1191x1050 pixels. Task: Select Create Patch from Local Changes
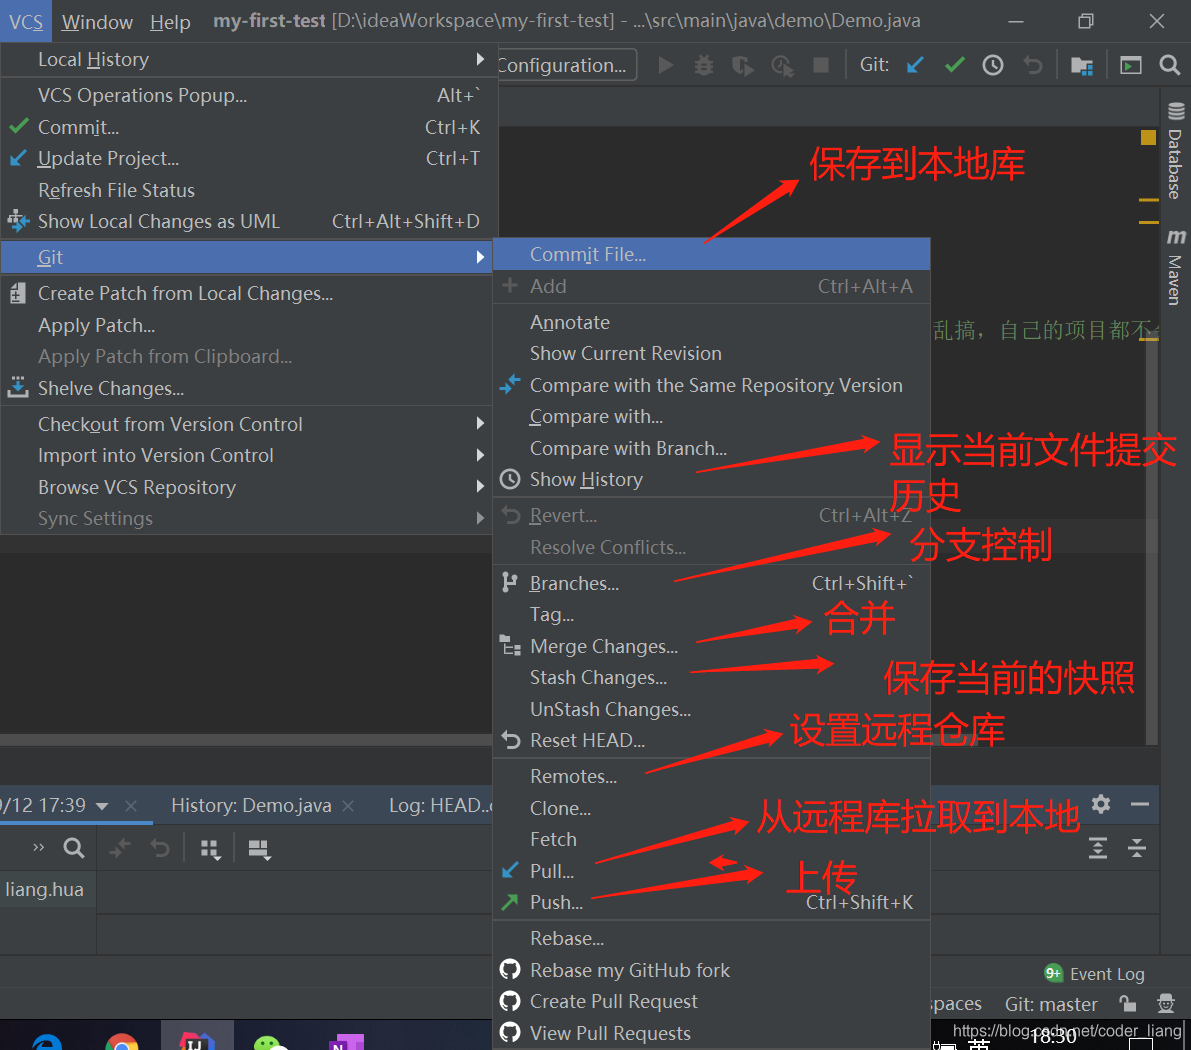[x=247, y=293]
